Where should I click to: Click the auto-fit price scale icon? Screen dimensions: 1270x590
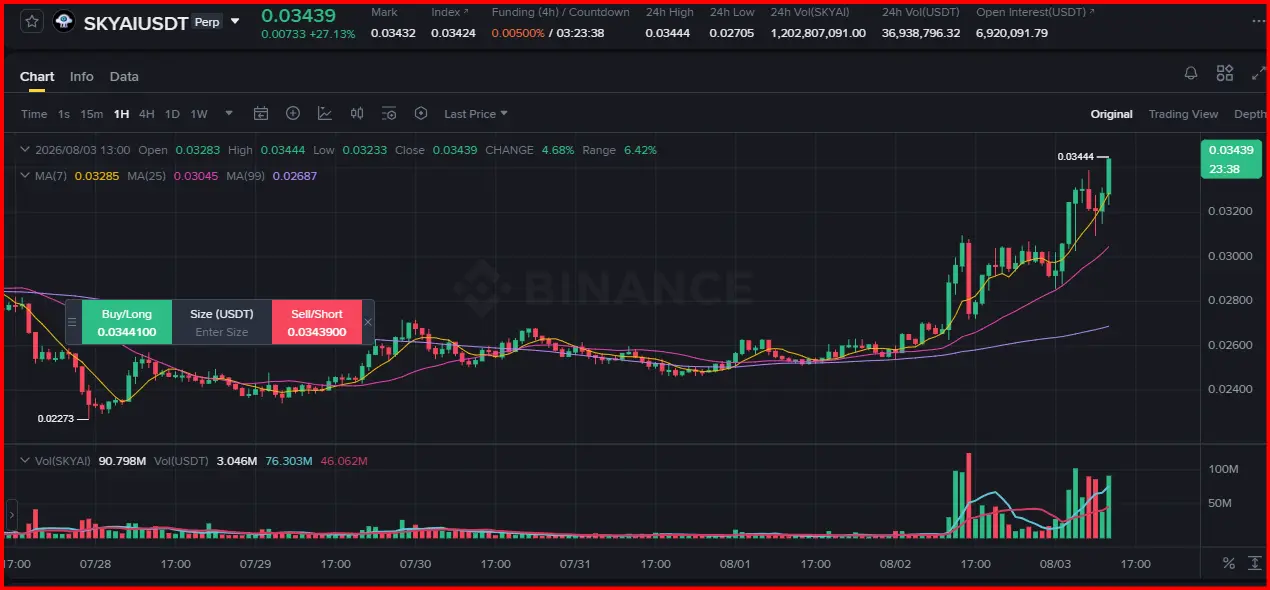point(1256,564)
